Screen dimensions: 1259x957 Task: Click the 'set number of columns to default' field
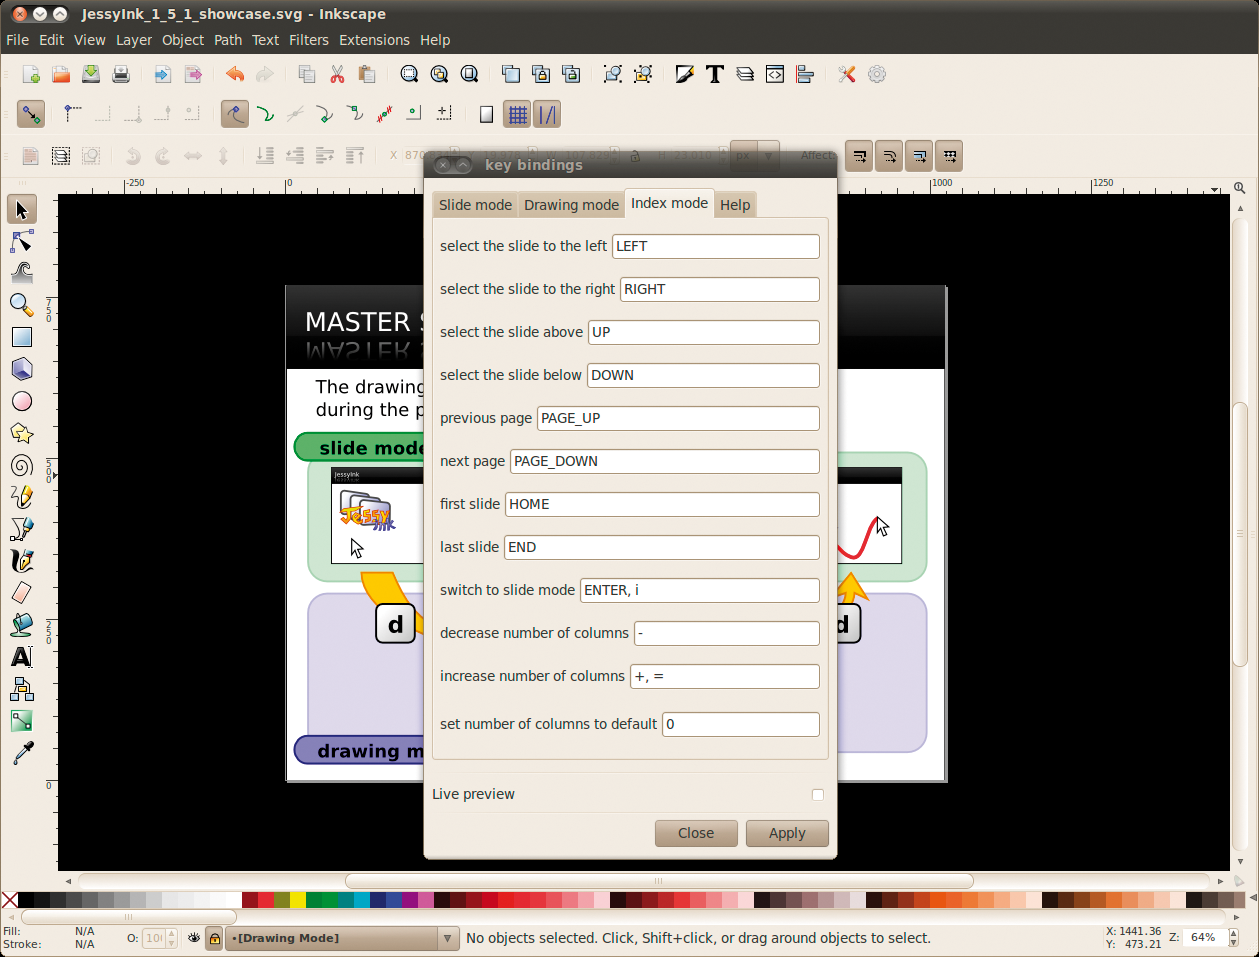point(741,724)
